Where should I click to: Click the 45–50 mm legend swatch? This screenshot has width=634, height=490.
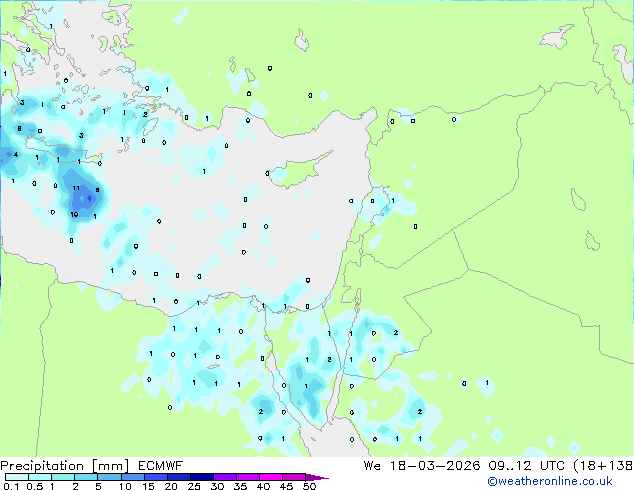pyautogui.click(x=294, y=477)
